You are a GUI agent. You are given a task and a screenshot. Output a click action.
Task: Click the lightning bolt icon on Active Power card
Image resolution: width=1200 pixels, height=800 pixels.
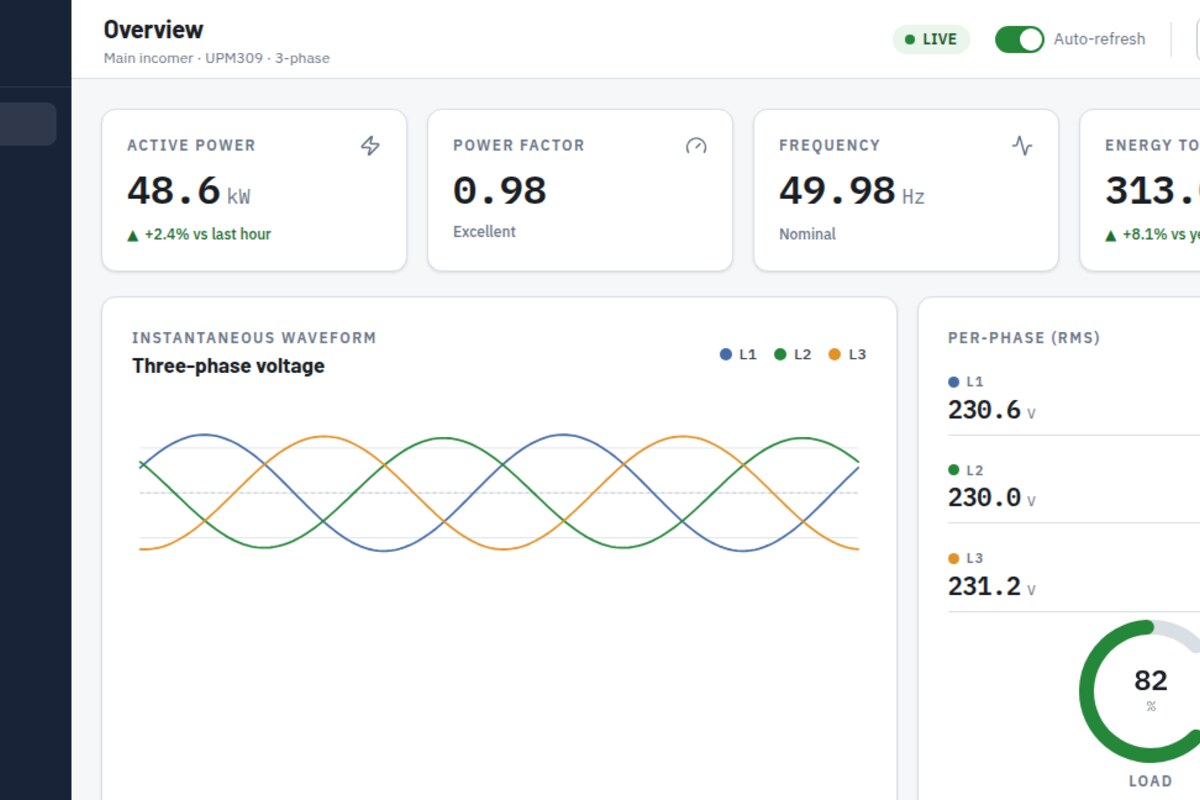coord(370,146)
